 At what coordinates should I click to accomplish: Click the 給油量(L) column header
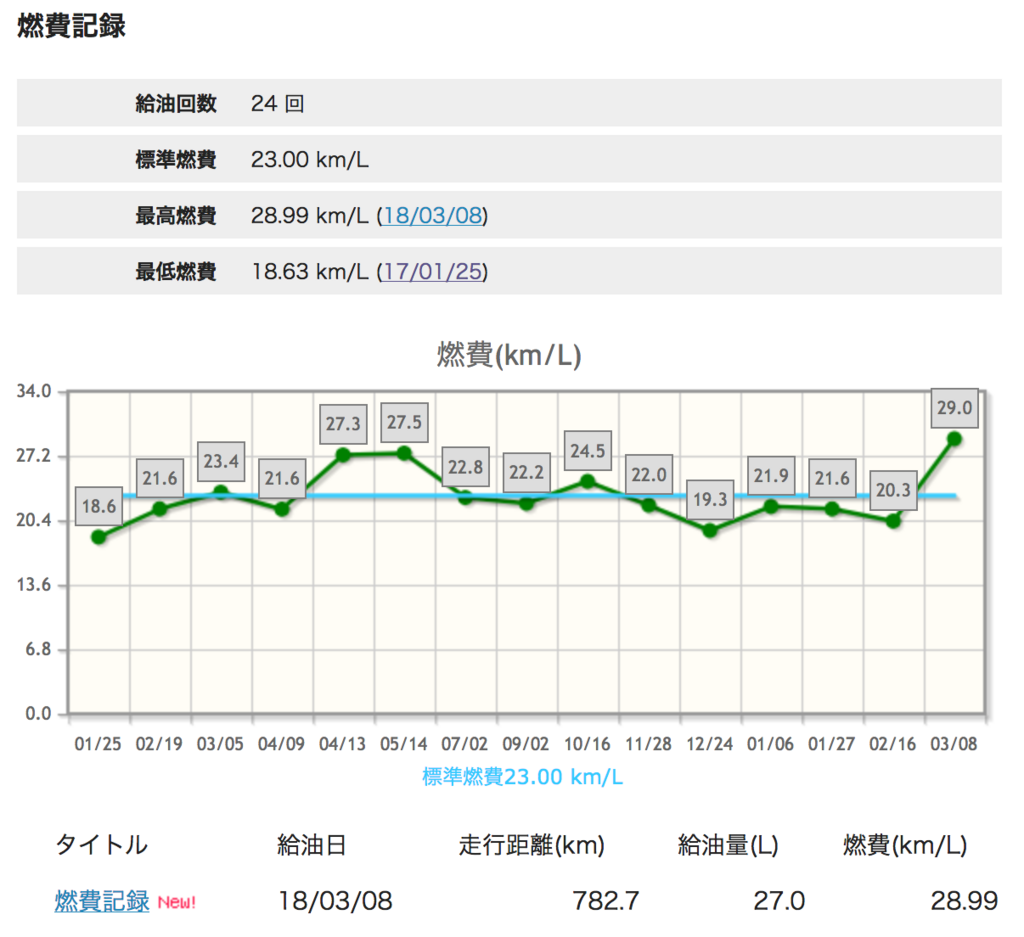tap(728, 845)
